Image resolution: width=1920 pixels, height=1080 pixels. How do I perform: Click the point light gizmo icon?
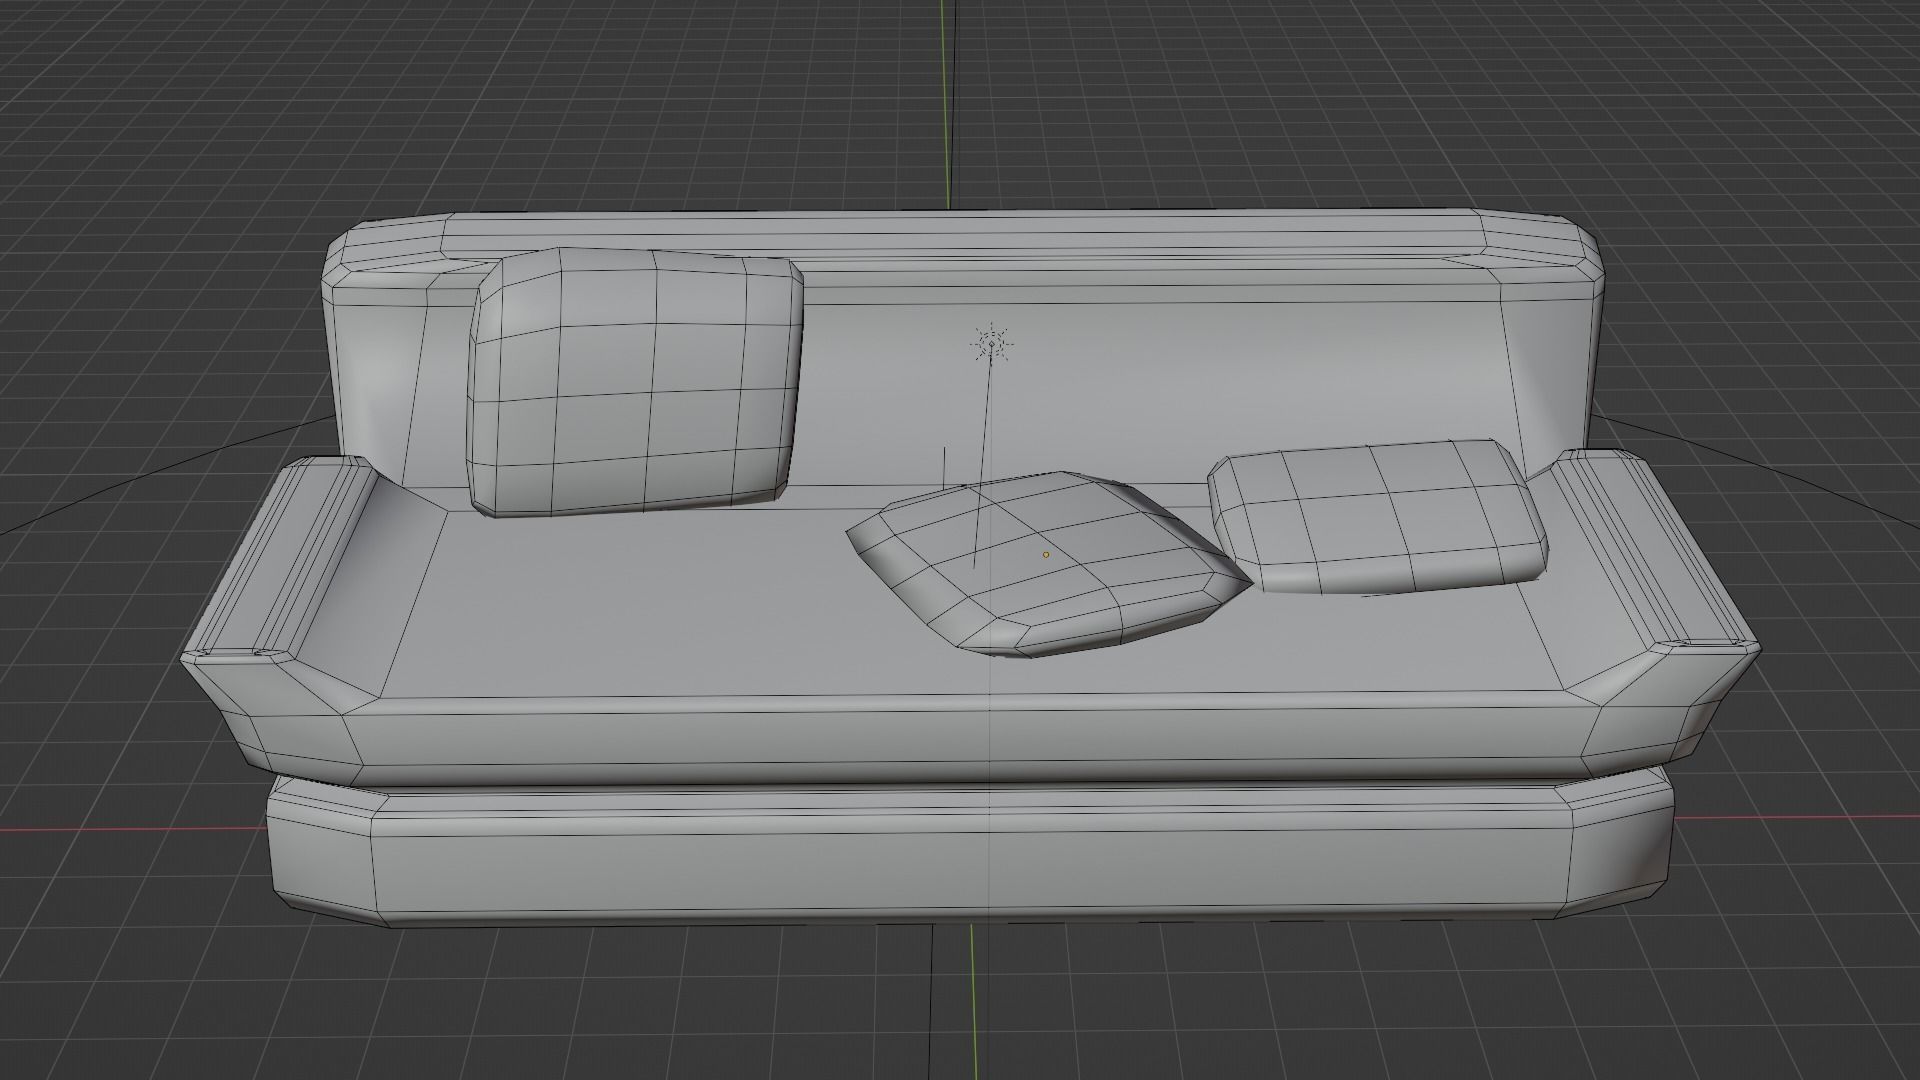[991, 345]
